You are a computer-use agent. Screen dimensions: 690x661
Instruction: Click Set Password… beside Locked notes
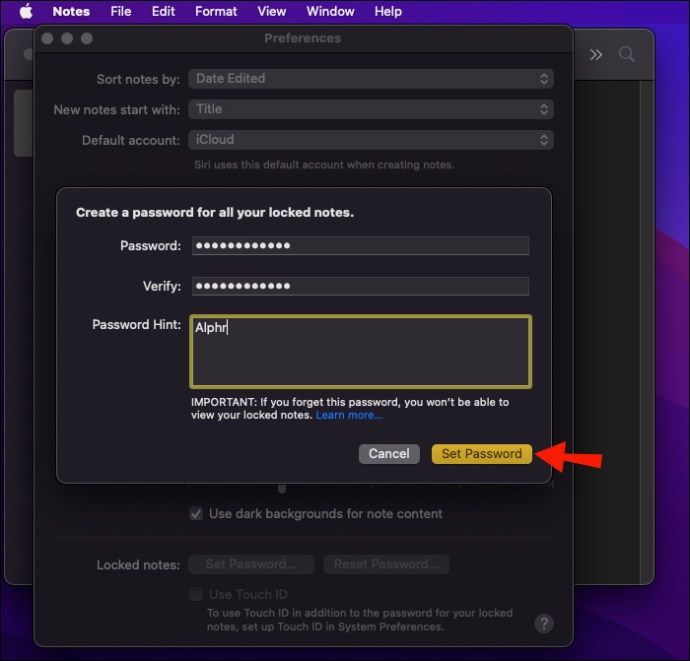(x=251, y=564)
